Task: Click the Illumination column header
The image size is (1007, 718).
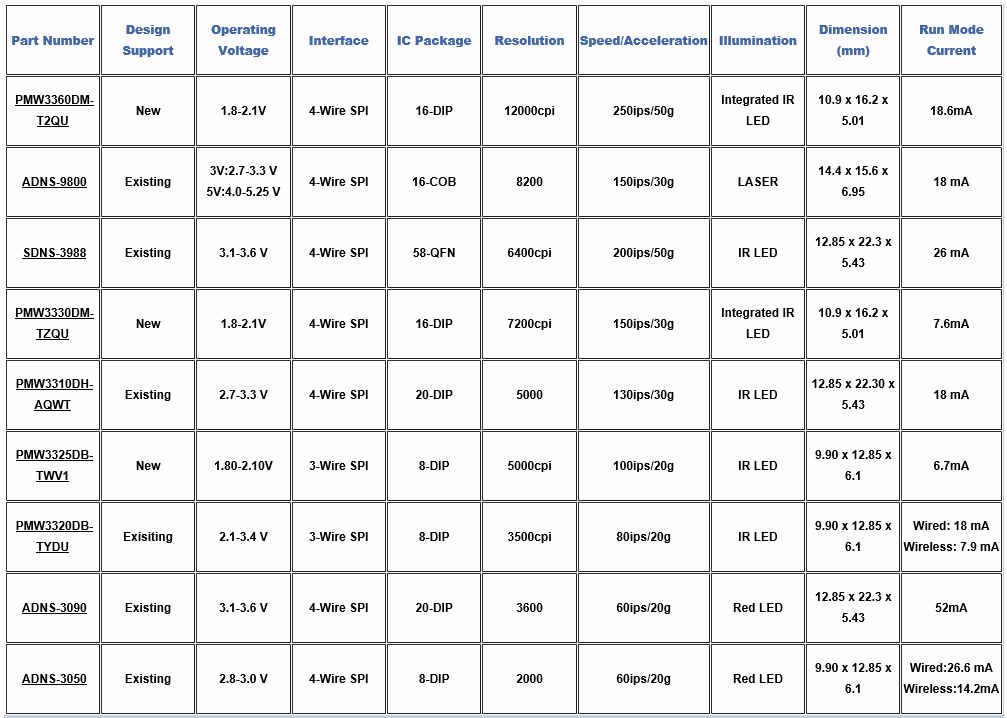Action: (x=757, y=41)
